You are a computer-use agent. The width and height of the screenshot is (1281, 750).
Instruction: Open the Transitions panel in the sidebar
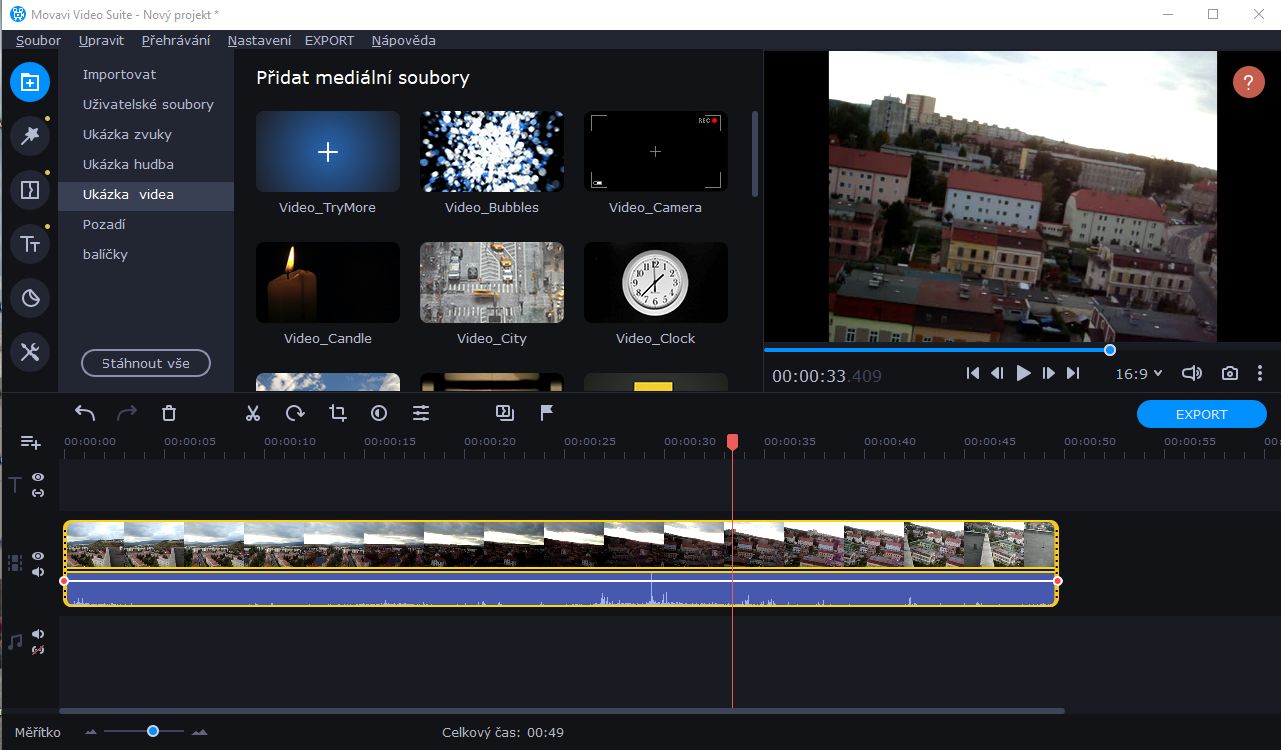click(29, 189)
